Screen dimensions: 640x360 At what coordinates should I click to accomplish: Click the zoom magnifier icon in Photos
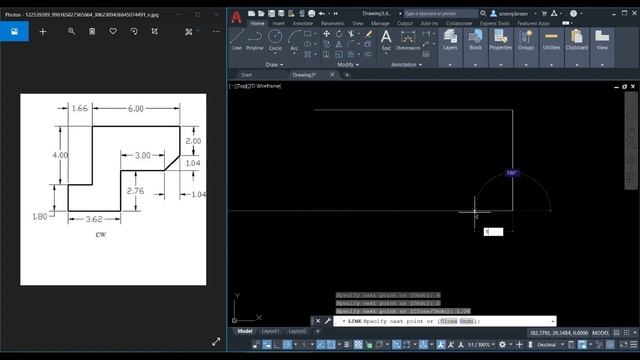pyautogui.click(x=71, y=31)
